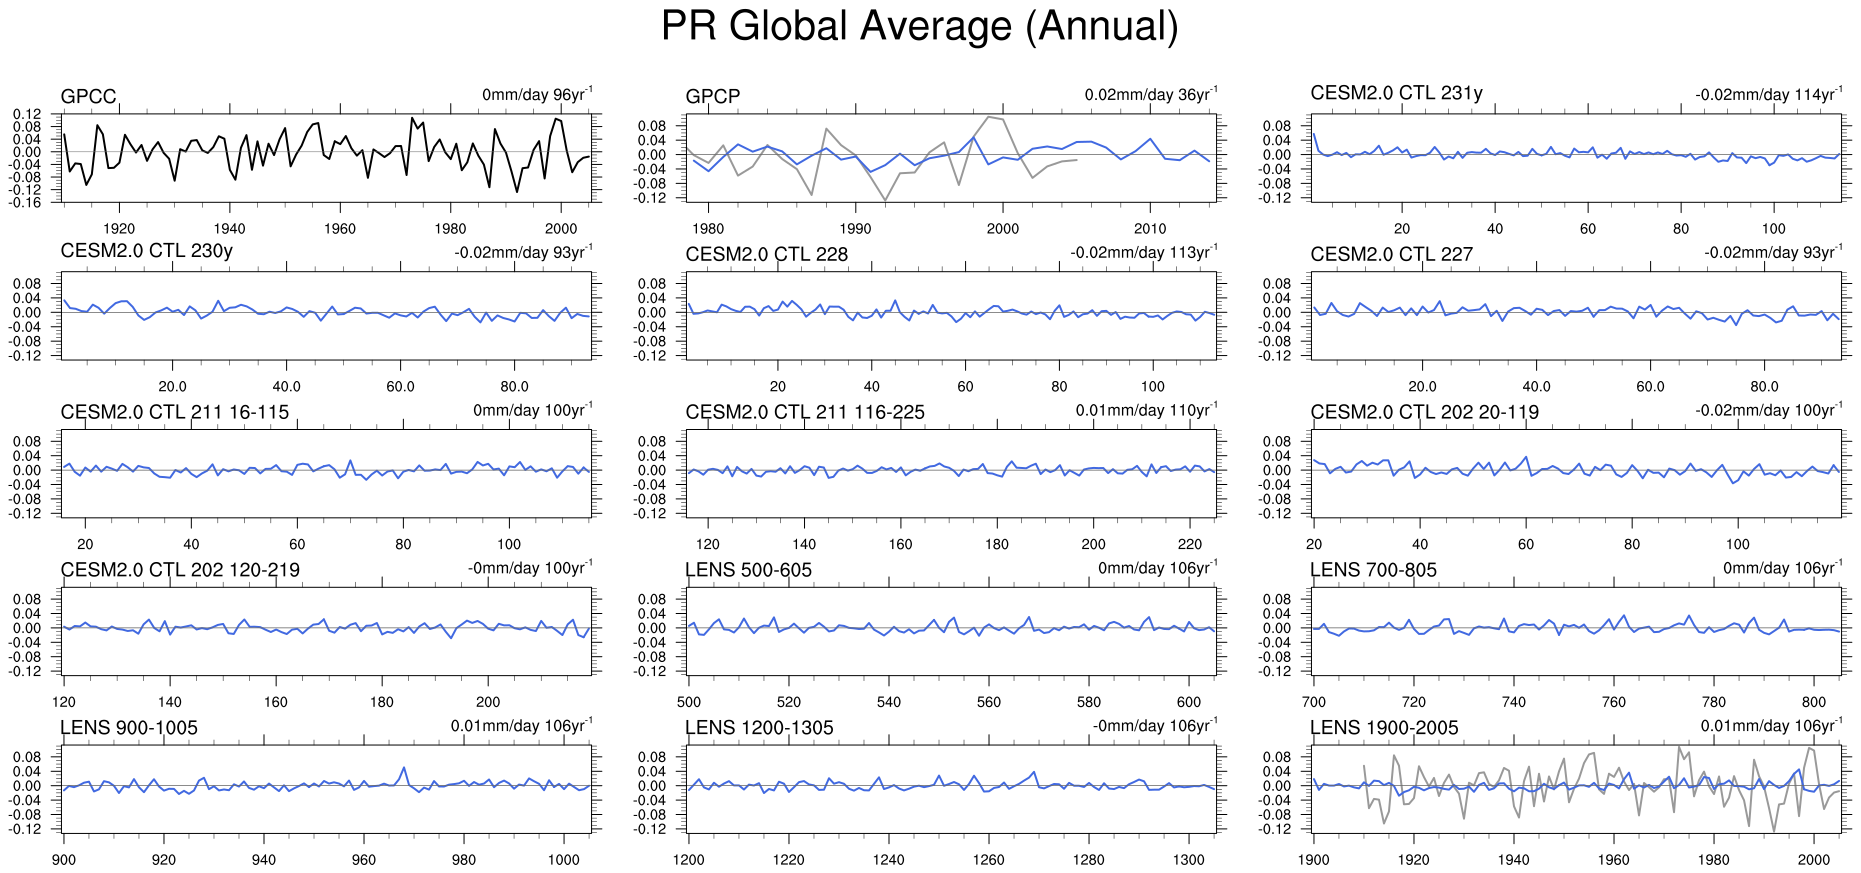The height and width of the screenshot is (873, 1861).
Task: Click the LENS 900-1005 title
Action: click(129, 728)
